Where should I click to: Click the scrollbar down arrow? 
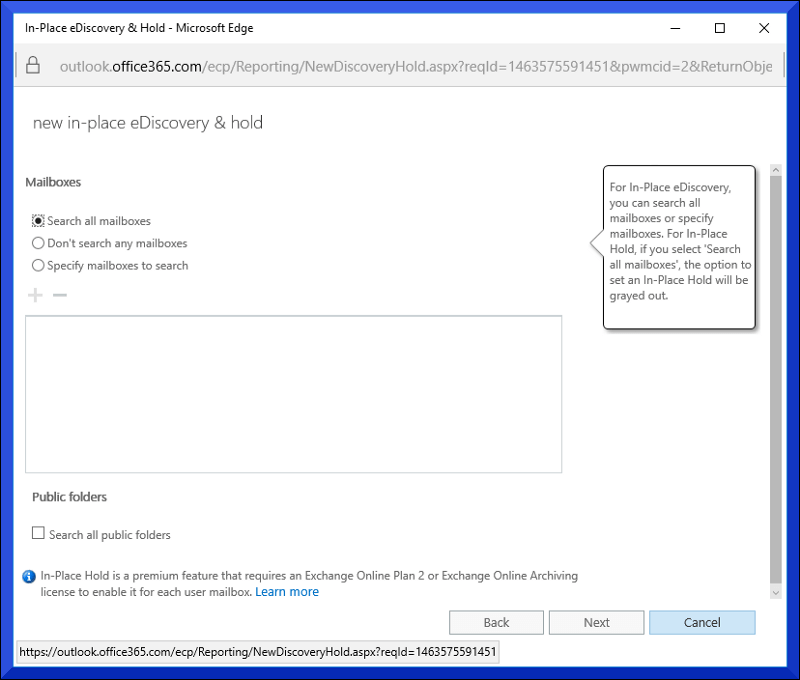click(776, 593)
